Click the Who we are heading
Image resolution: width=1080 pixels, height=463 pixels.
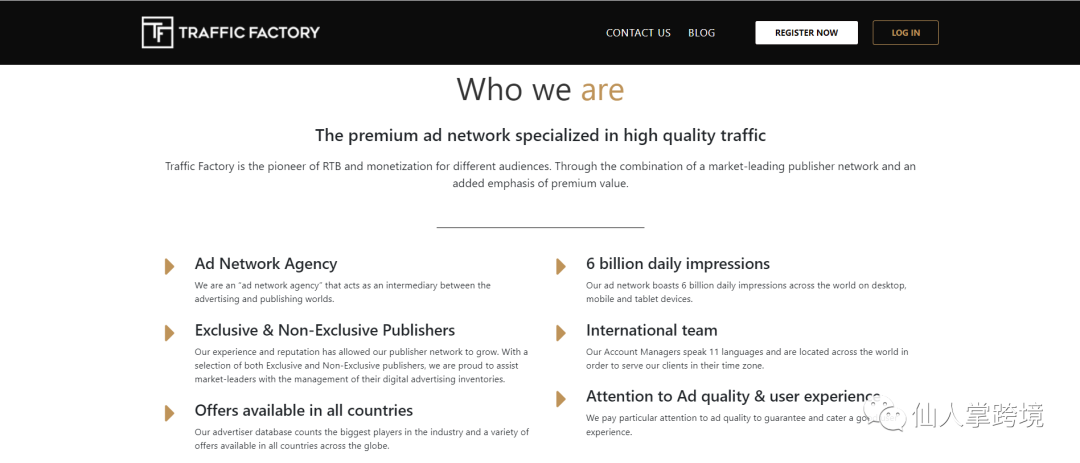[x=540, y=90]
